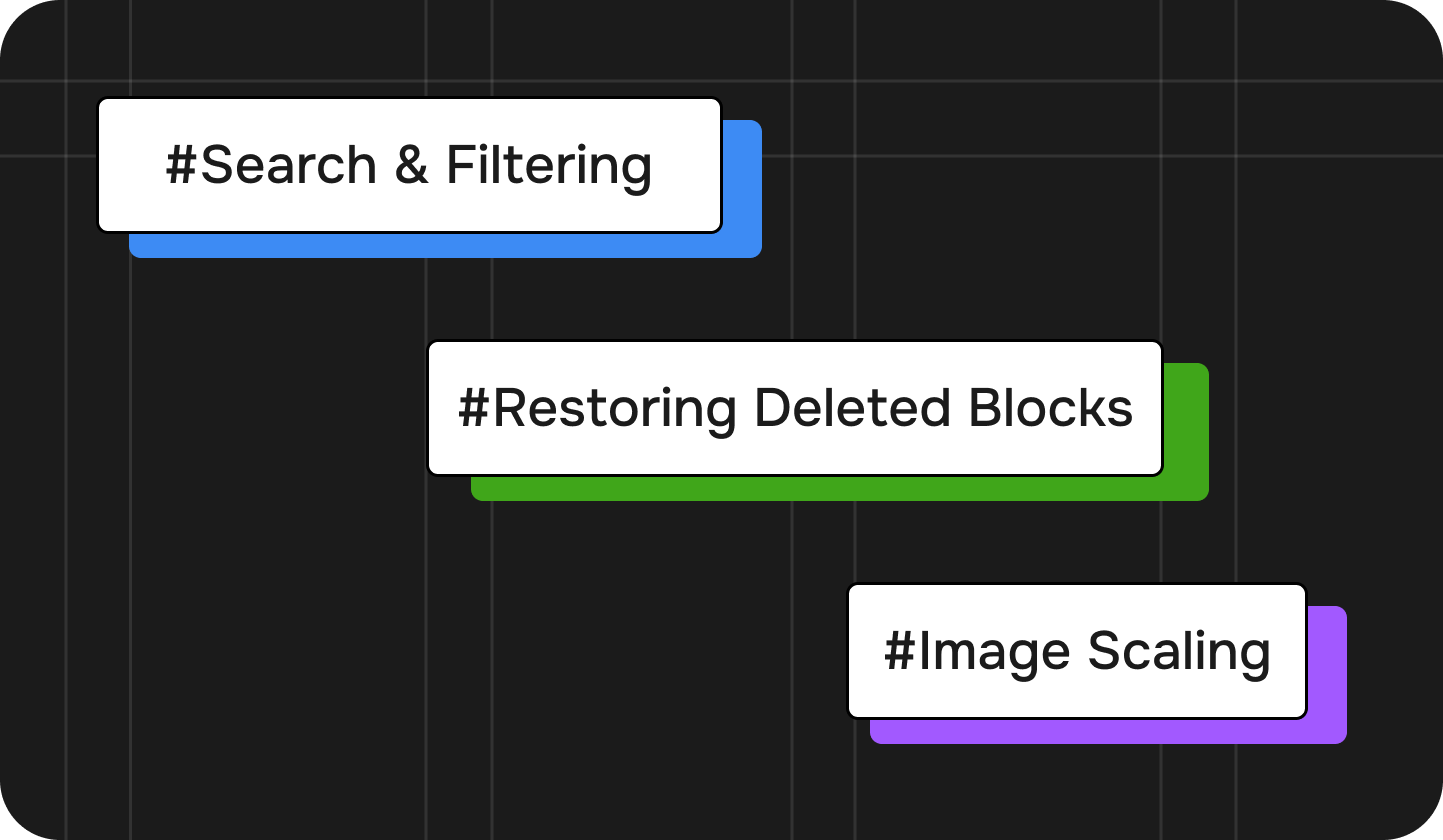Click the ampersand in Search & Filtering

click(411, 165)
